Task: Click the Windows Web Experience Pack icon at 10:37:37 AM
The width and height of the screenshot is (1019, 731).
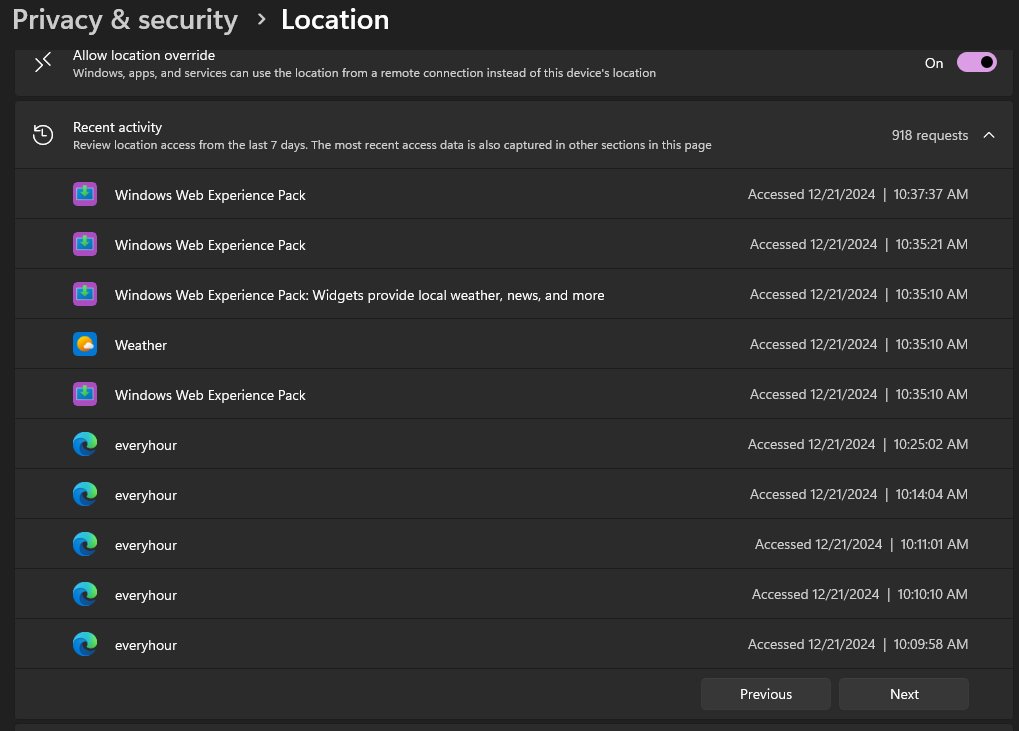Action: pos(85,194)
